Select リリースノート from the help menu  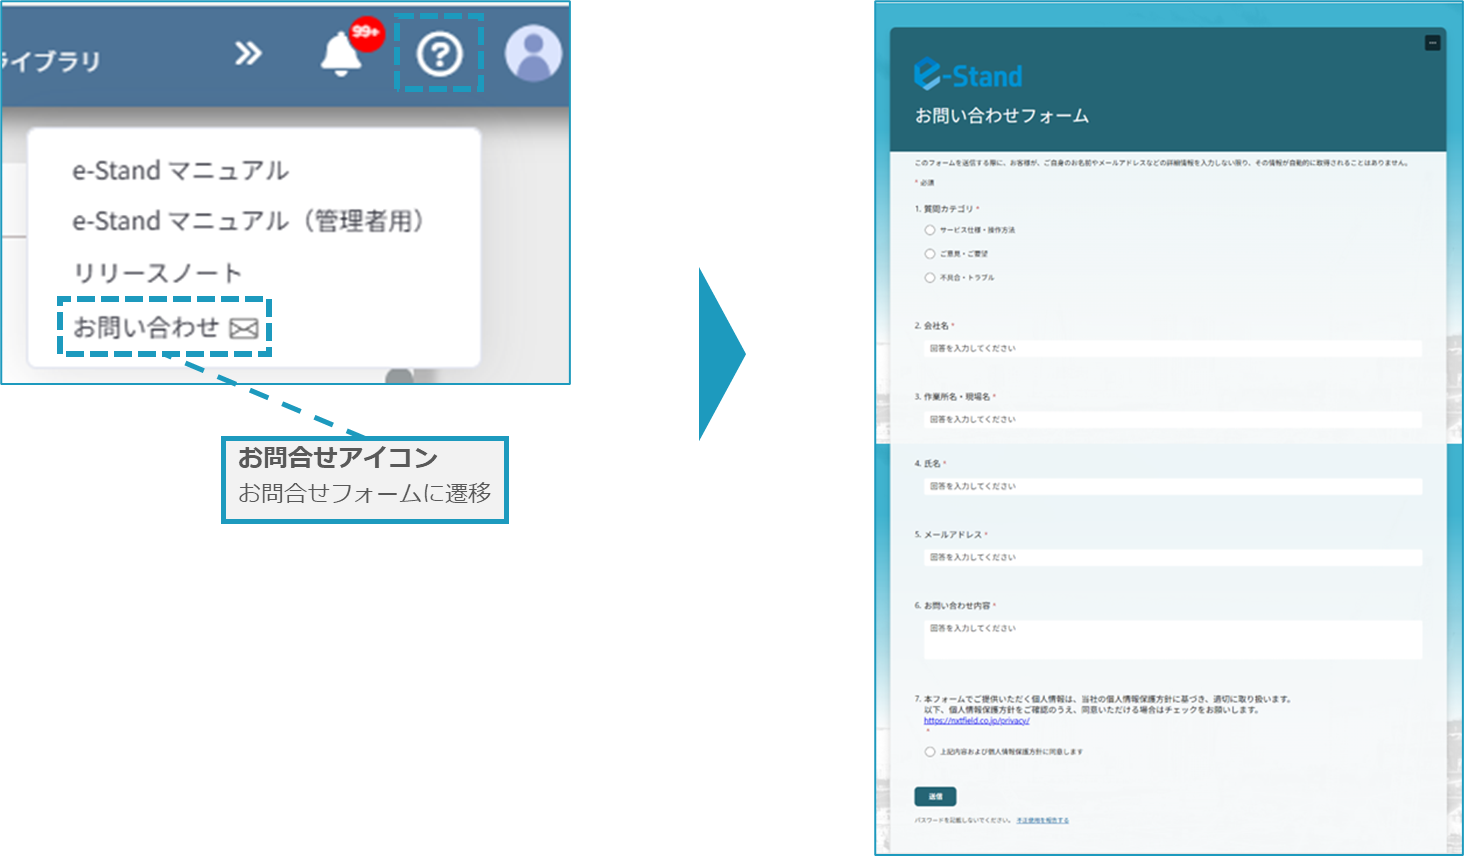[157, 273]
